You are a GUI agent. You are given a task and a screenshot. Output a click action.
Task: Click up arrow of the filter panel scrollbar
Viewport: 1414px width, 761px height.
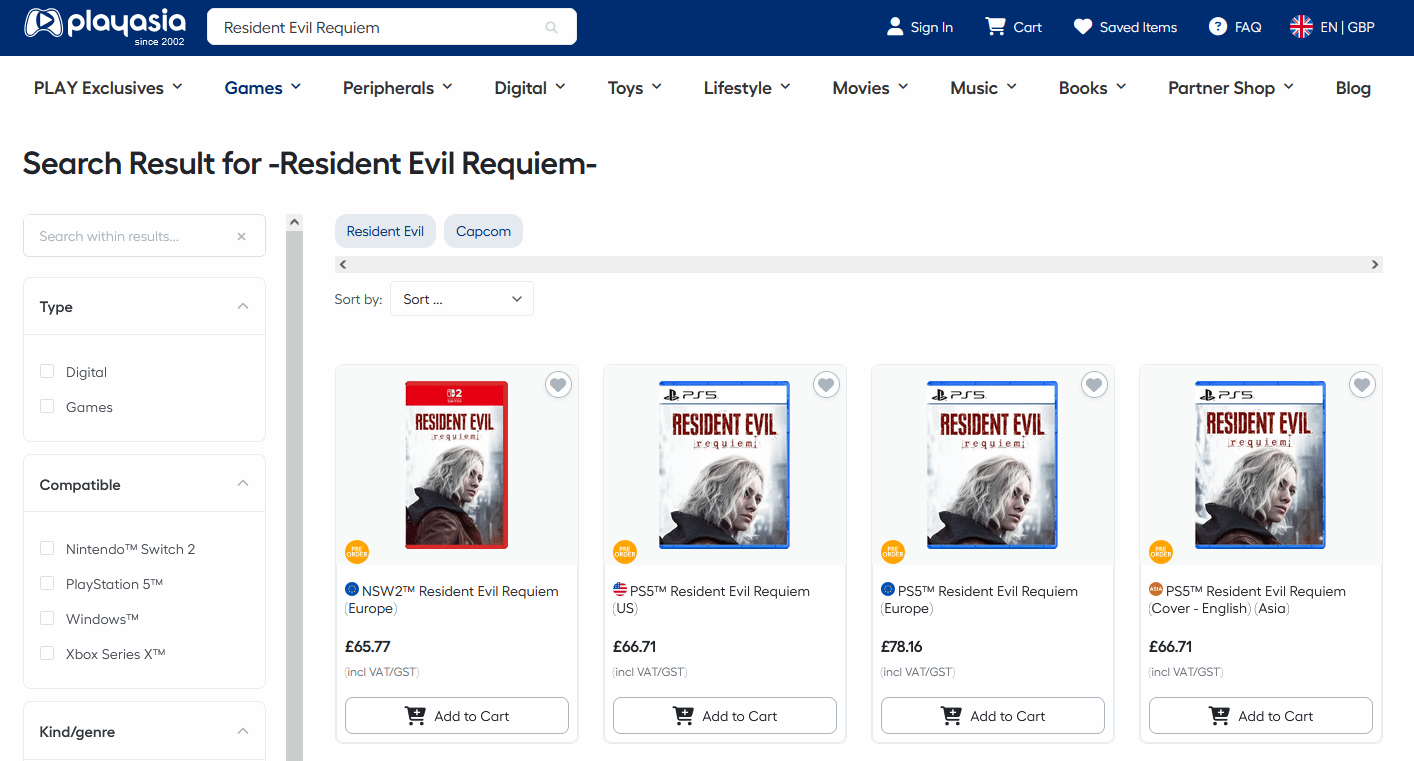[294, 222]
